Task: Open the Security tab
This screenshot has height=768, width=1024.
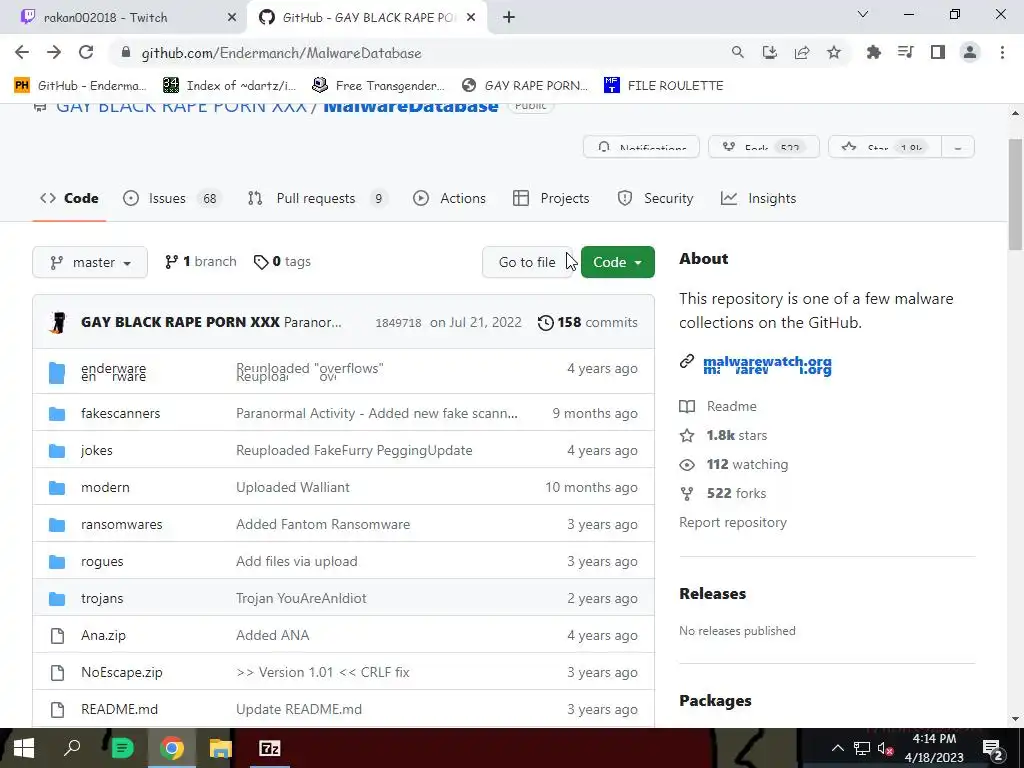Action: (x=655, y=199)
